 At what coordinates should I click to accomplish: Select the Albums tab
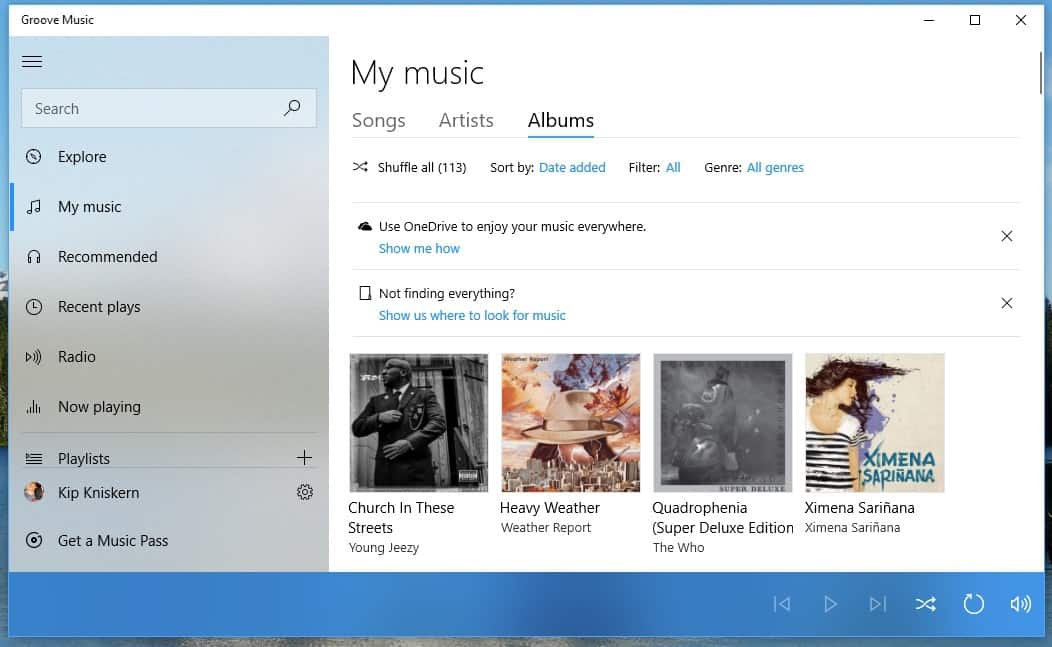coord(561,120)
